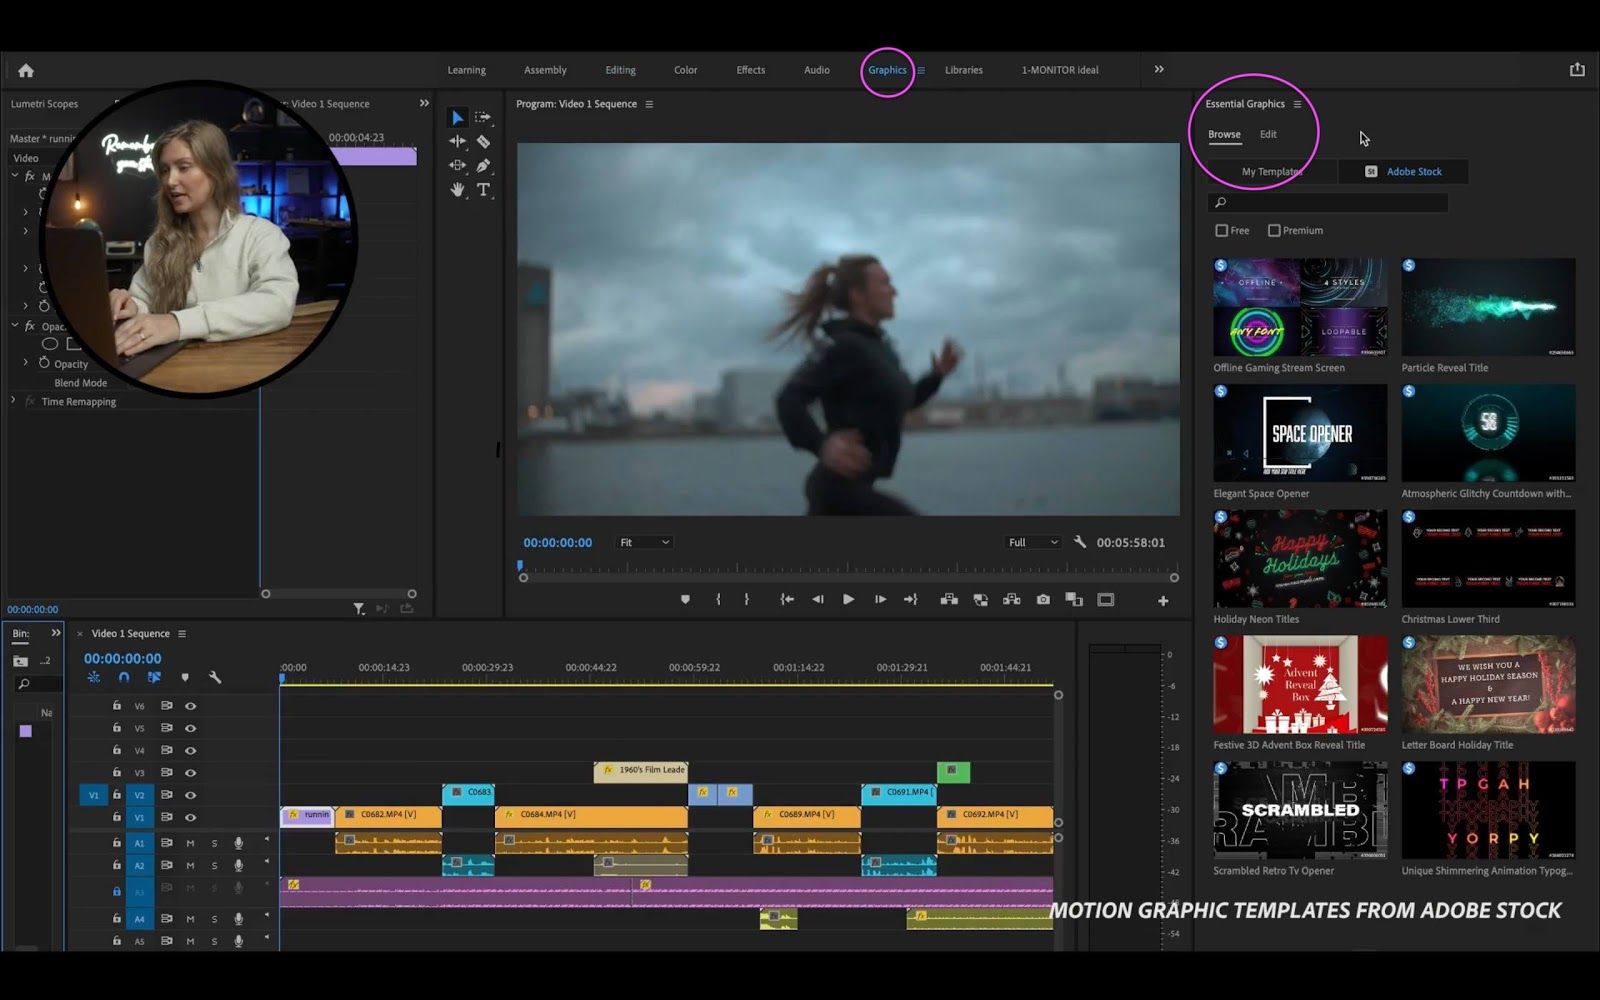Viewport: 1600px width, 1000px height.
Task: Select the Pen tool
Action: [484, 166]
